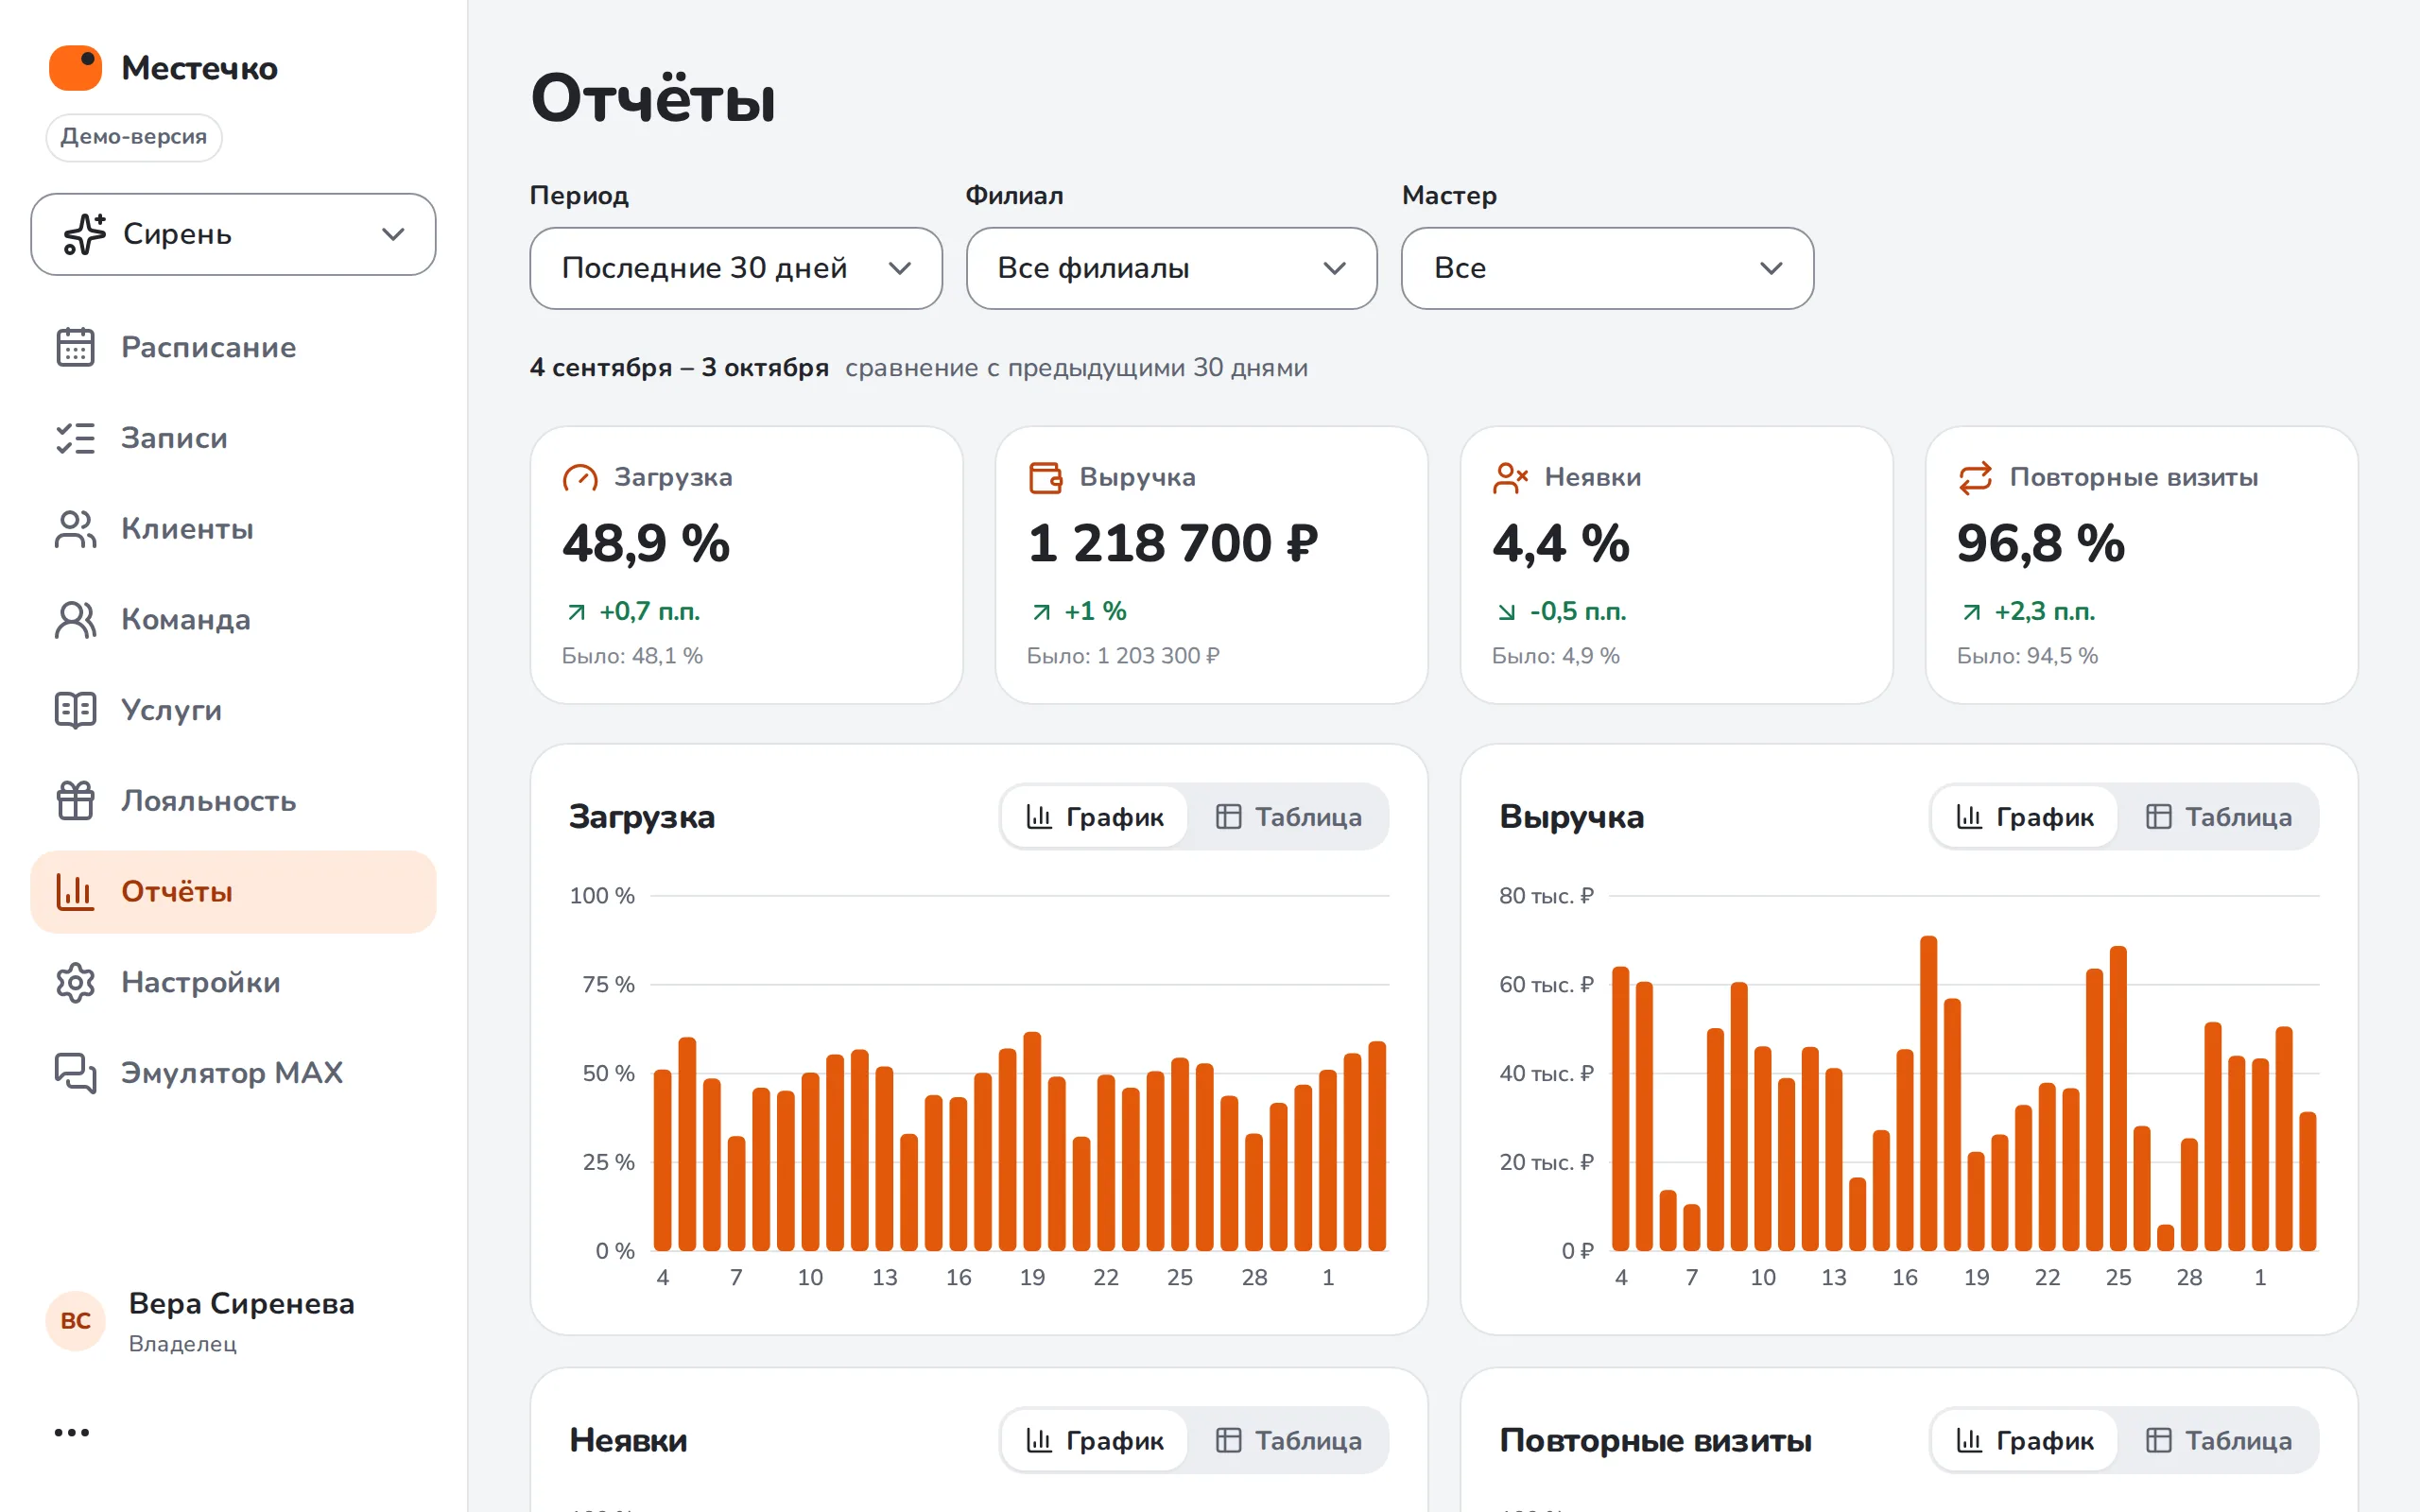Open Лояльность section in sidebar
Screen dimensions: 2420x1512
[233, 801]
